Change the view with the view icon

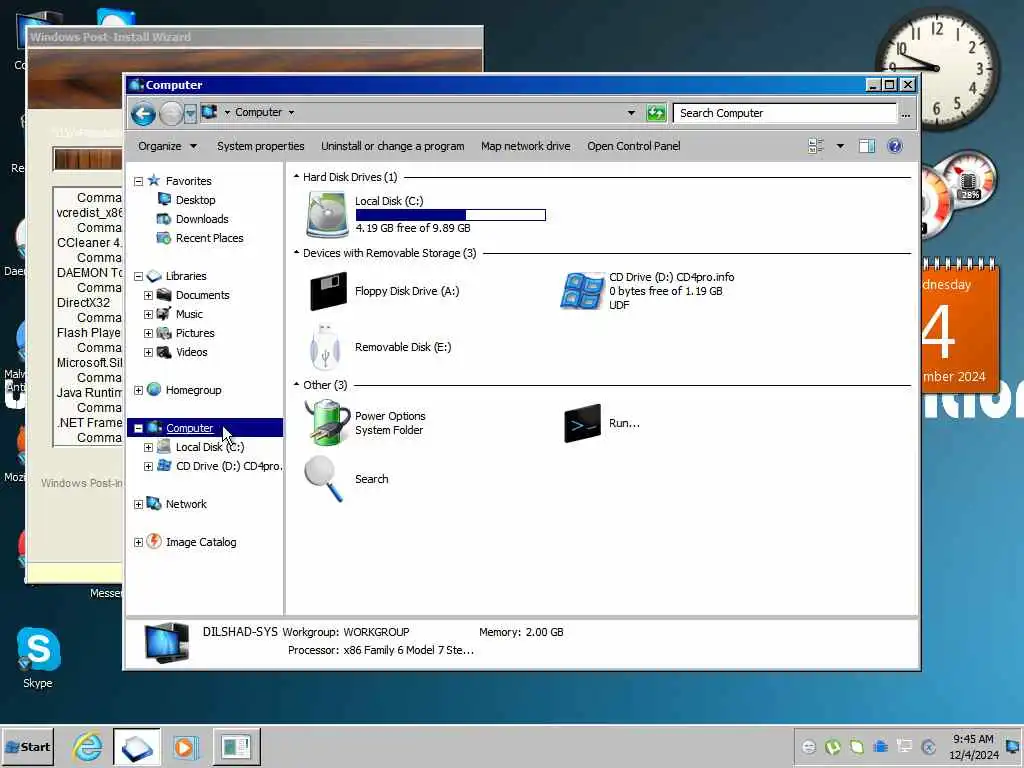816,146
